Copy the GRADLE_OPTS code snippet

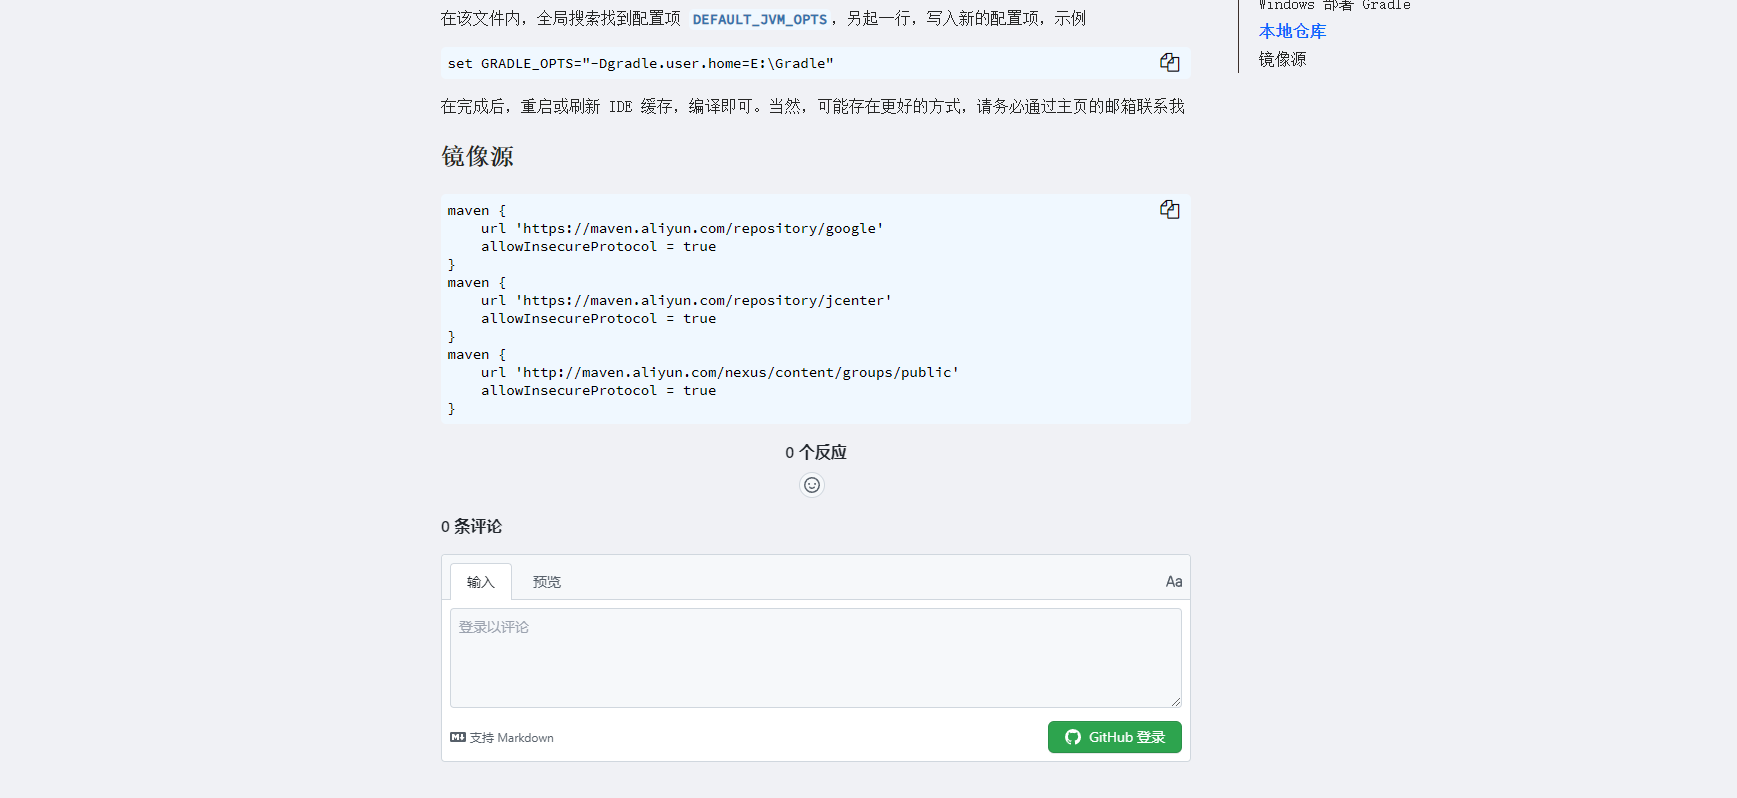(x=1169, y=62)
